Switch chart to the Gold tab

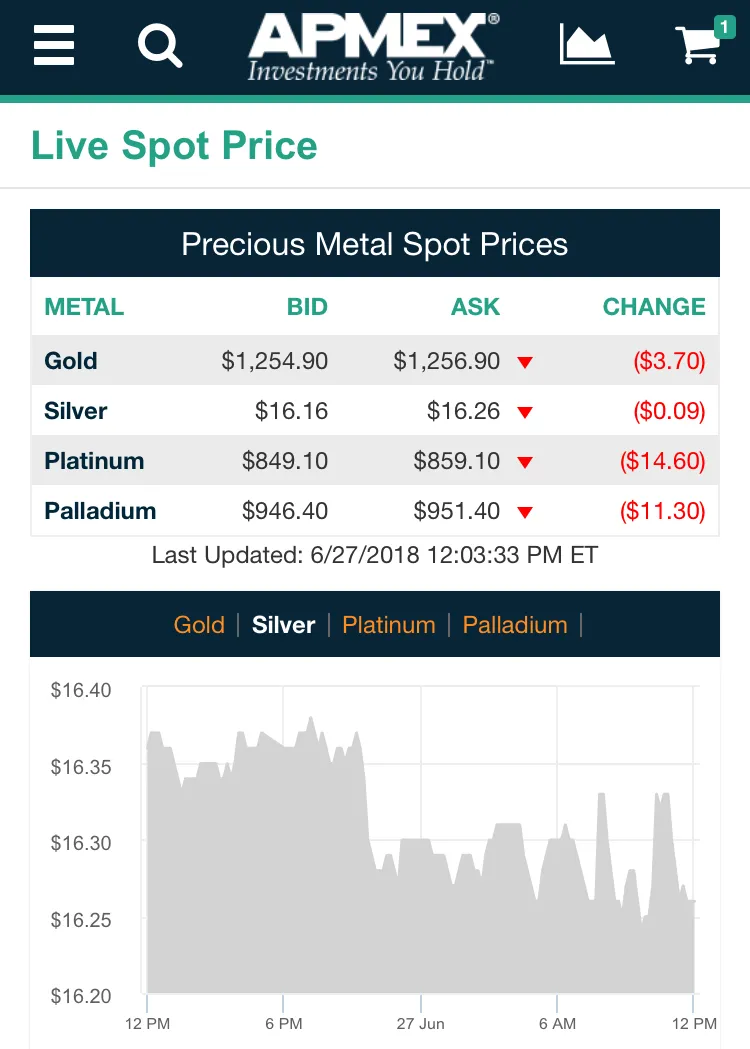point(199,625)
